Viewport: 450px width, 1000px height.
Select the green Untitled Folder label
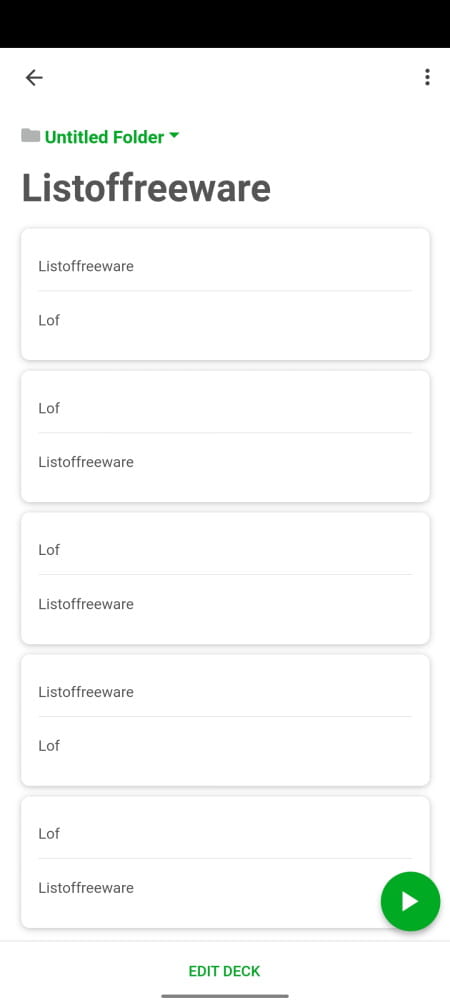105,137
